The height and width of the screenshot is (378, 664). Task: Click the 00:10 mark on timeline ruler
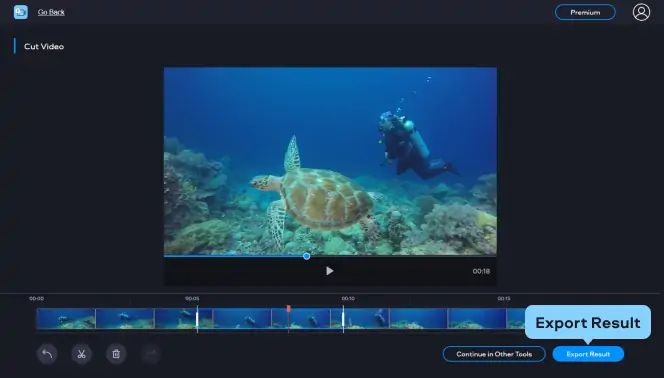coord(348,298)
